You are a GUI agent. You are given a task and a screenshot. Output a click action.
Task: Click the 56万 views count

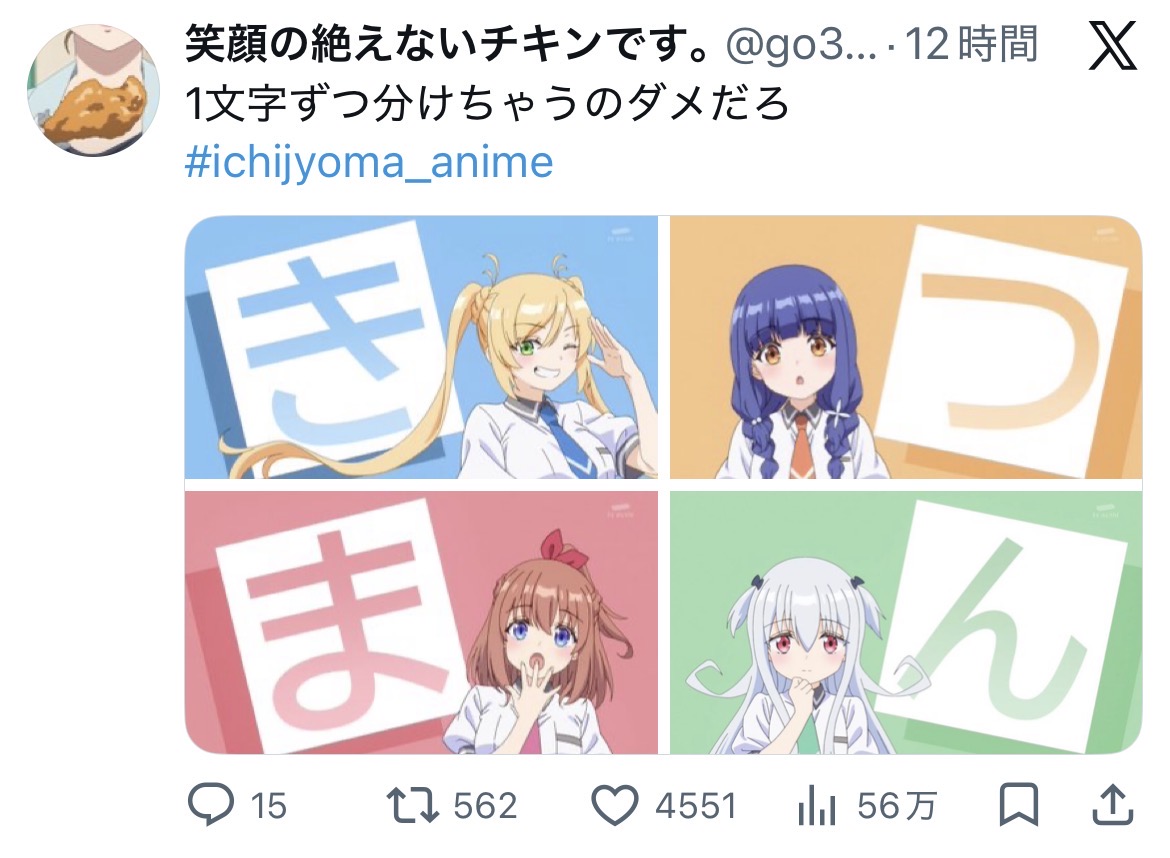[x=896, y=806]
